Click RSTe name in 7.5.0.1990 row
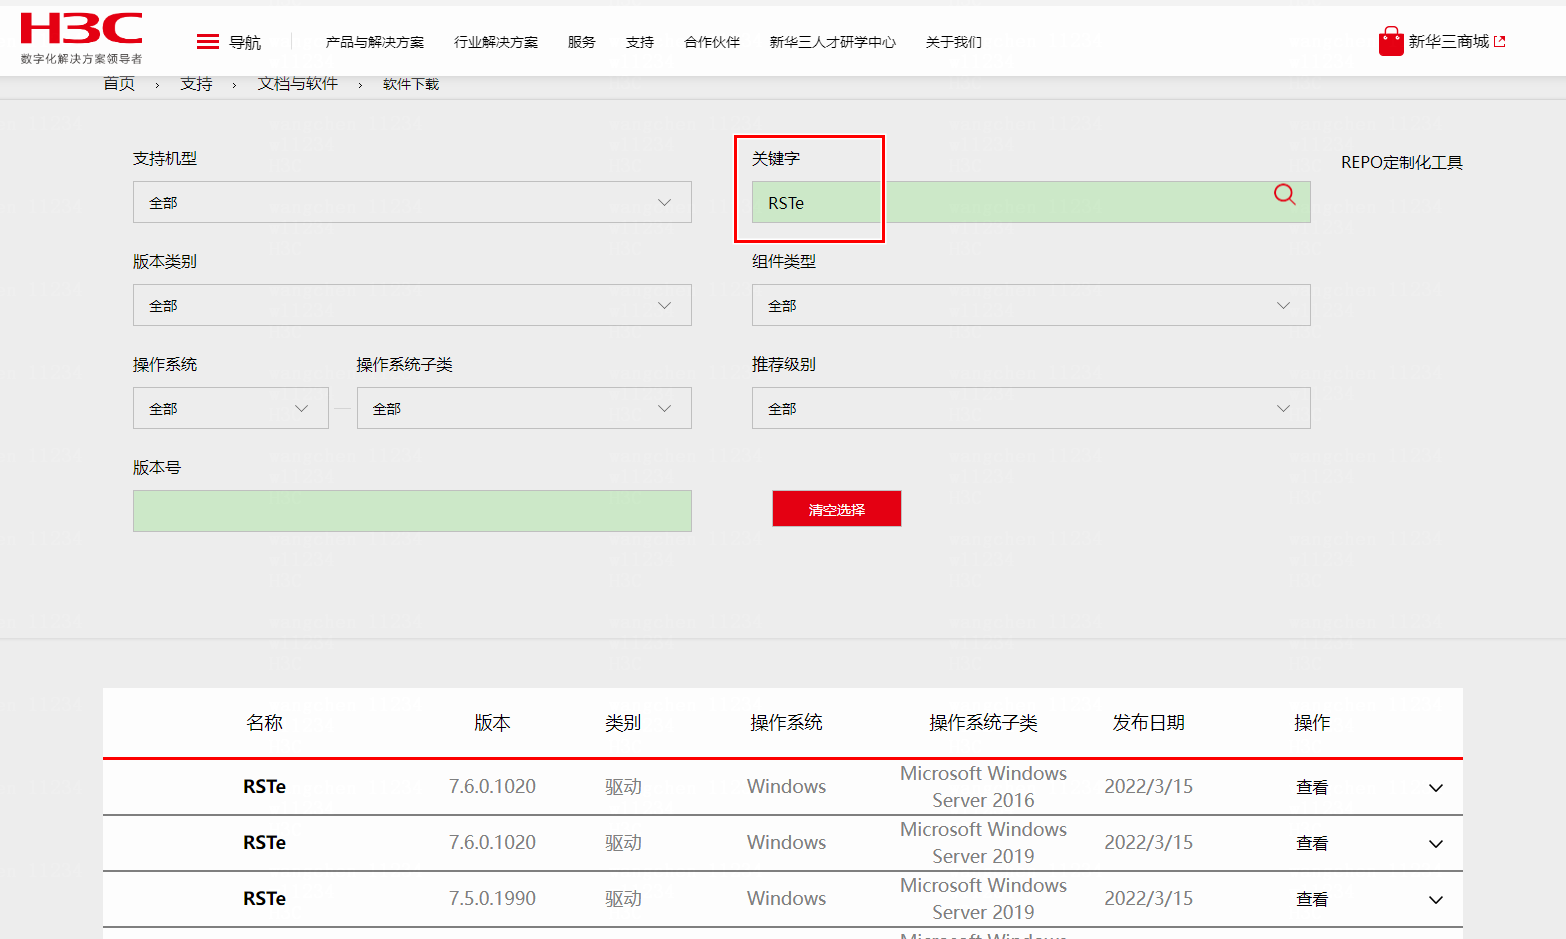The width and height of the screenshot is (1566, 939). coord(264,899)
